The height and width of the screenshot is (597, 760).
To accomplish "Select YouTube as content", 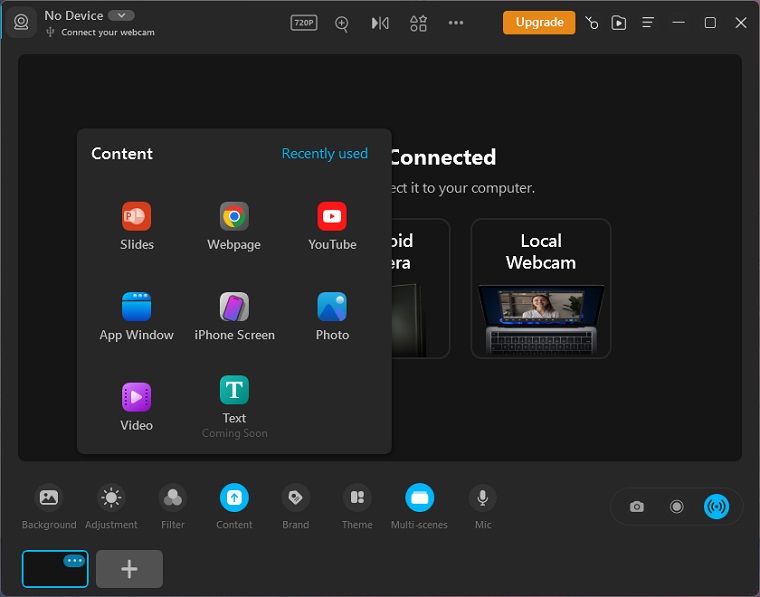I will click(x=332, y=226).
